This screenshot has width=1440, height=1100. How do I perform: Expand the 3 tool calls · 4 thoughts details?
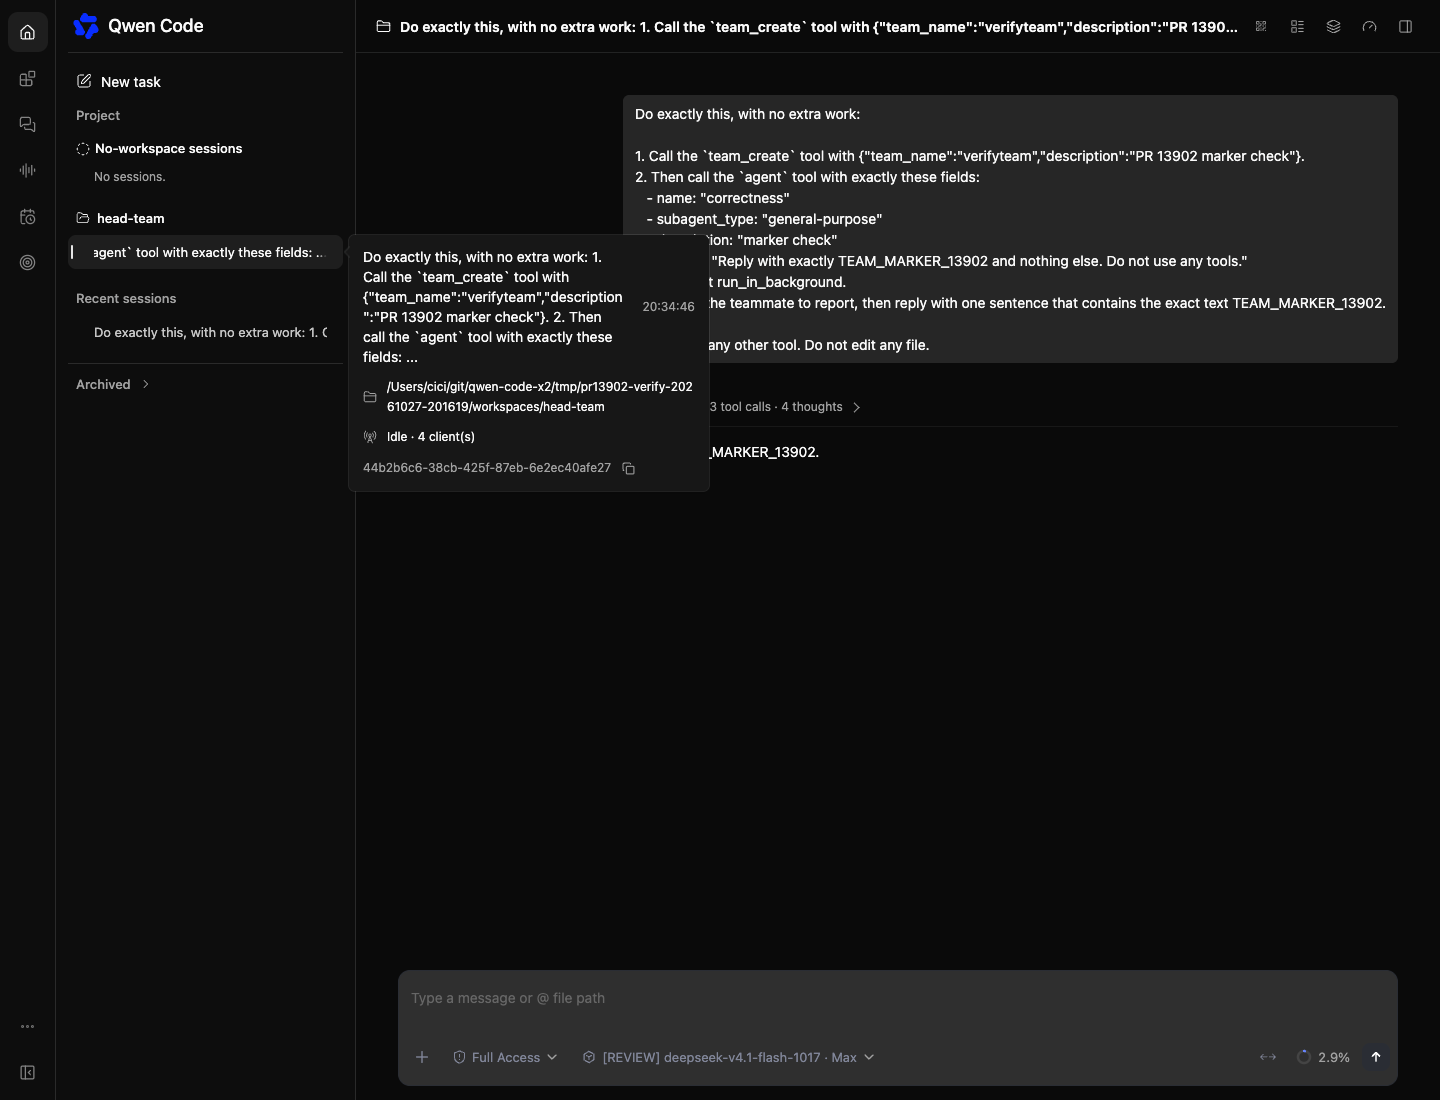784,407
